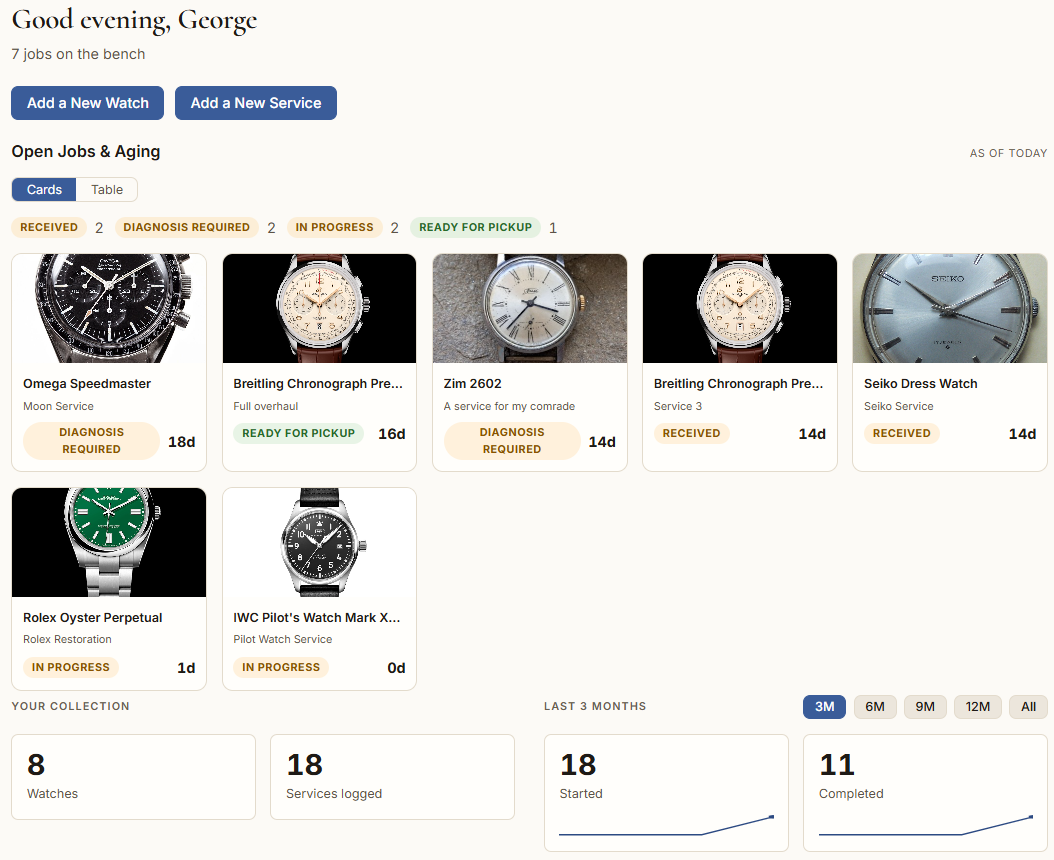
Task: Click the Service 3 subtitle
Action: pos(678,406)
